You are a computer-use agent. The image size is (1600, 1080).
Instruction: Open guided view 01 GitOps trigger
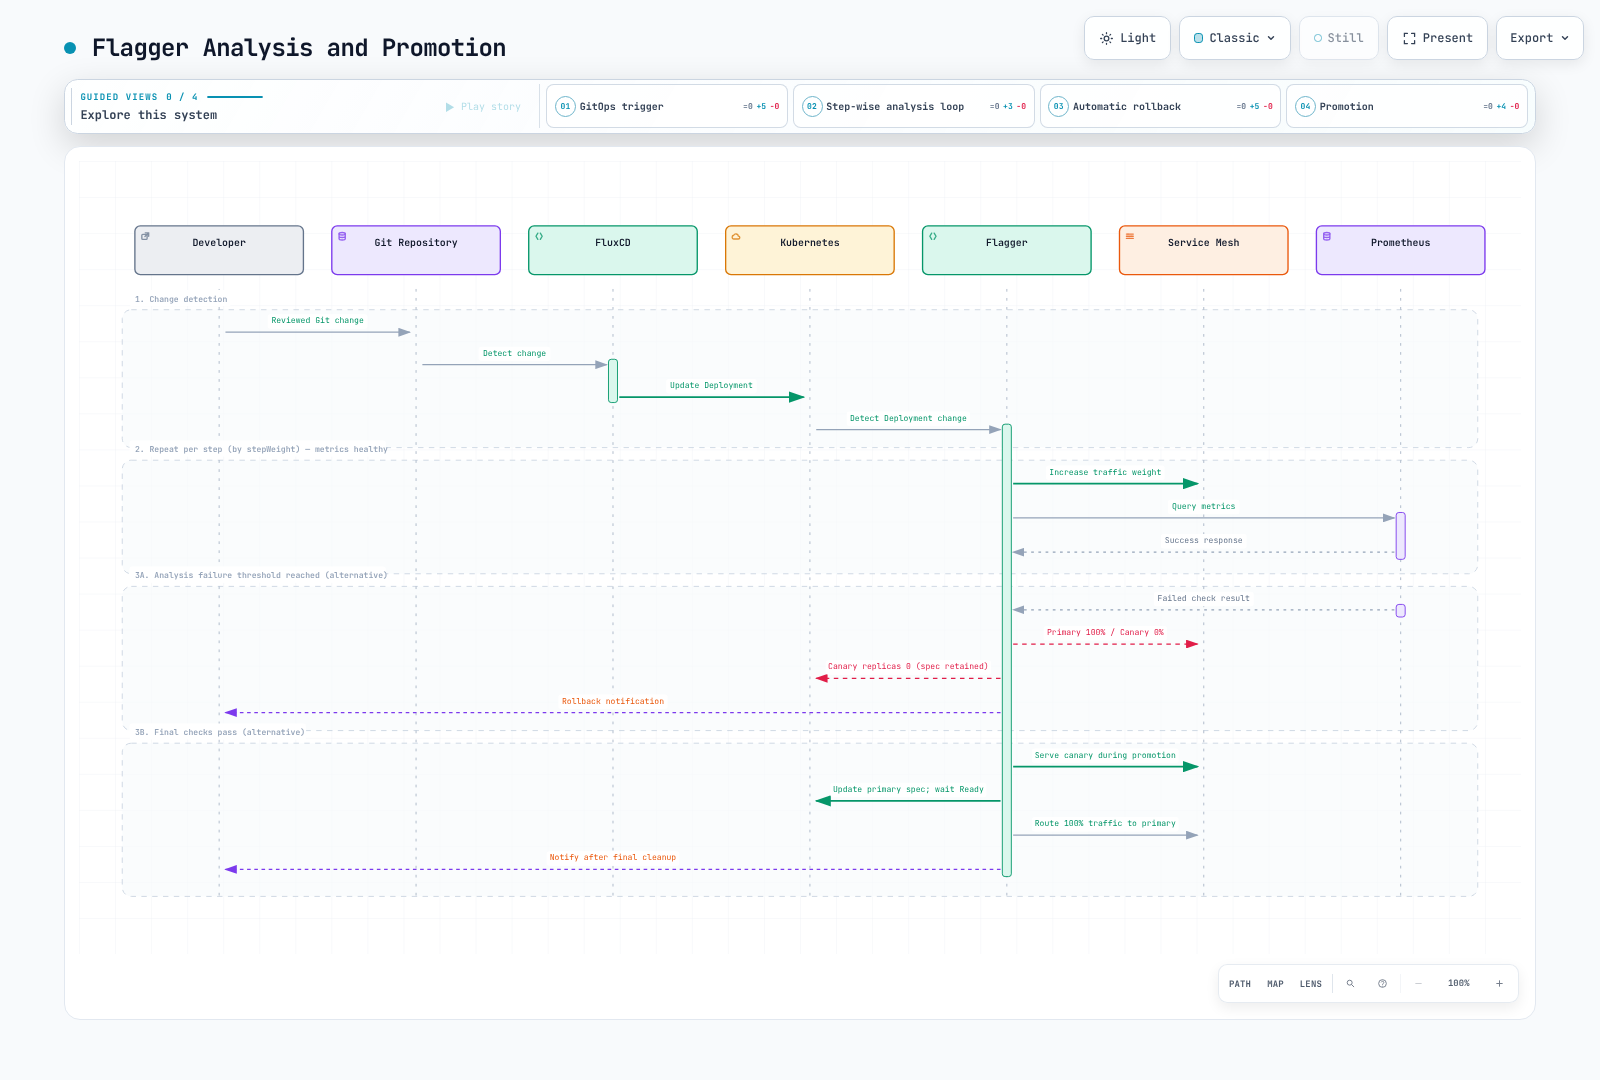click(667, 106)
